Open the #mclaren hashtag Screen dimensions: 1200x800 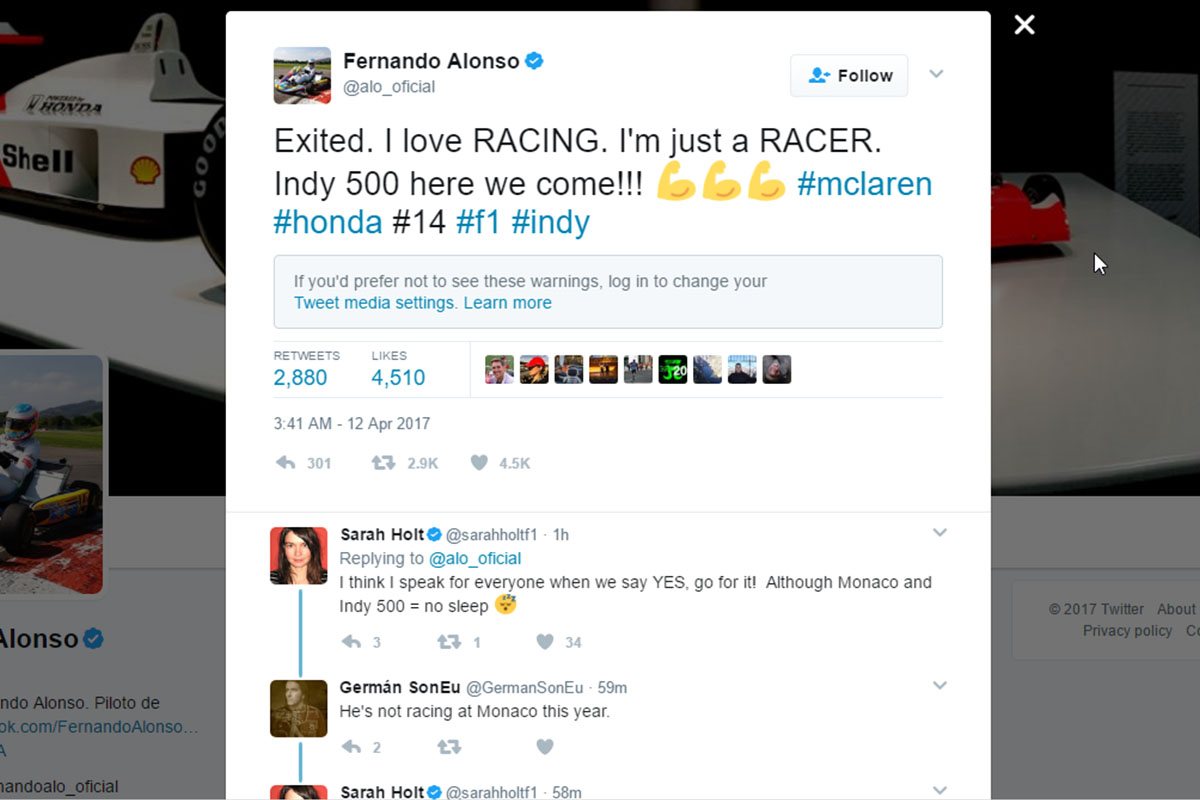[864, 184]
